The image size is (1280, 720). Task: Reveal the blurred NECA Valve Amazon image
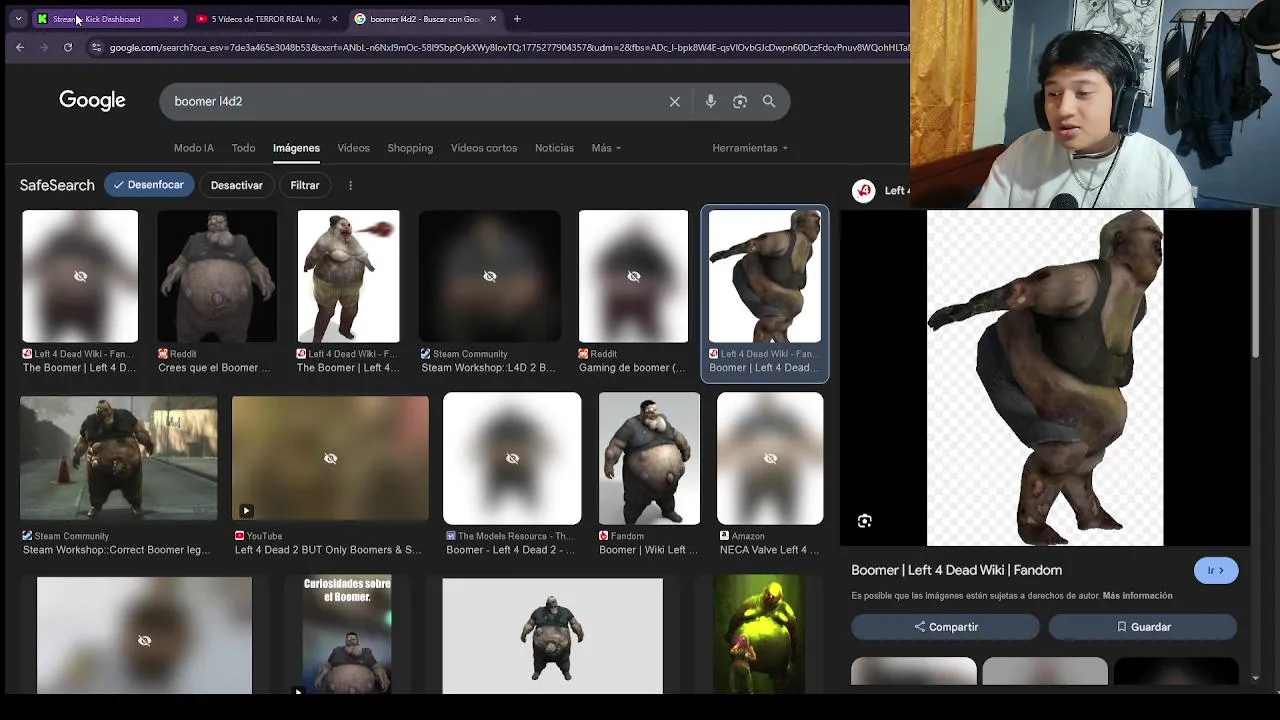pyautogui.click(x=770, y=458)
